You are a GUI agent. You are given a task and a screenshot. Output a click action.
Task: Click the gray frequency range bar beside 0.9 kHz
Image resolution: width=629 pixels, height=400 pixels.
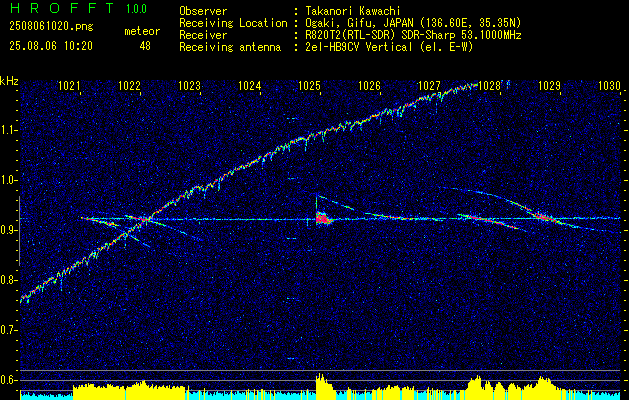tap(19, 231)
